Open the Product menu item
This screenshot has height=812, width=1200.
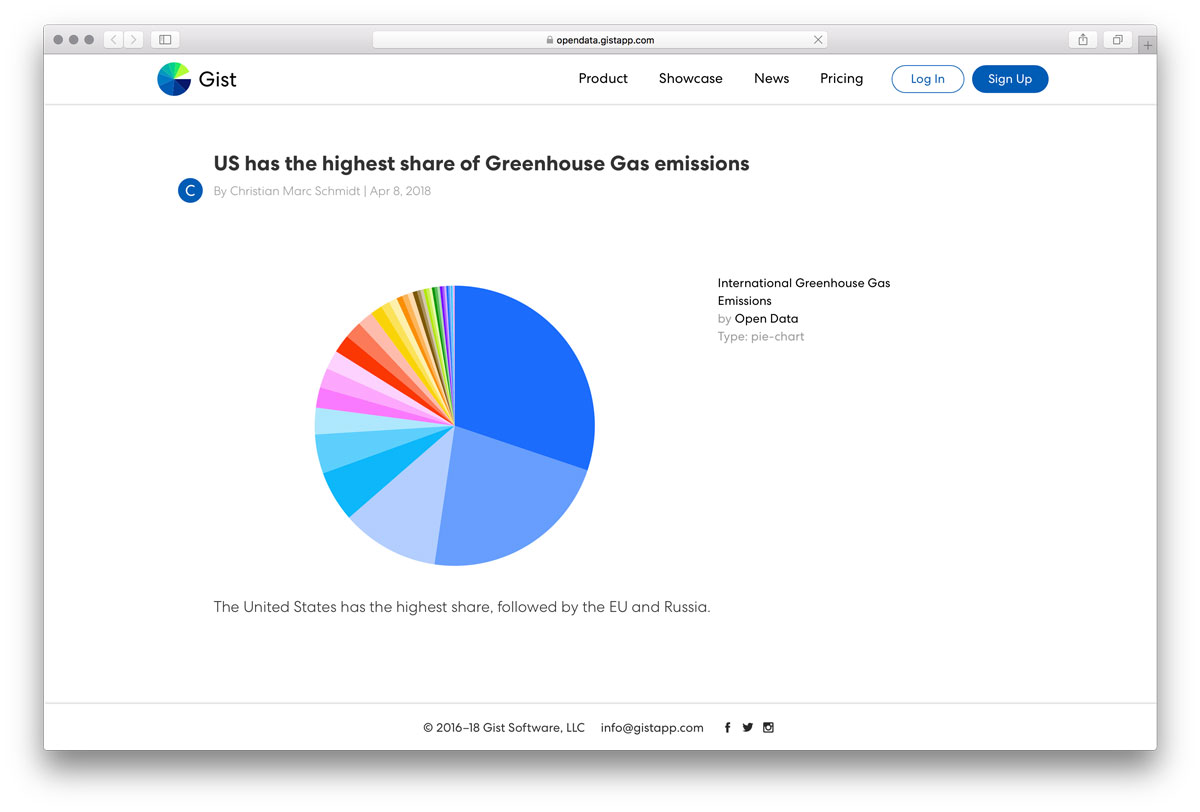(603, 79)
